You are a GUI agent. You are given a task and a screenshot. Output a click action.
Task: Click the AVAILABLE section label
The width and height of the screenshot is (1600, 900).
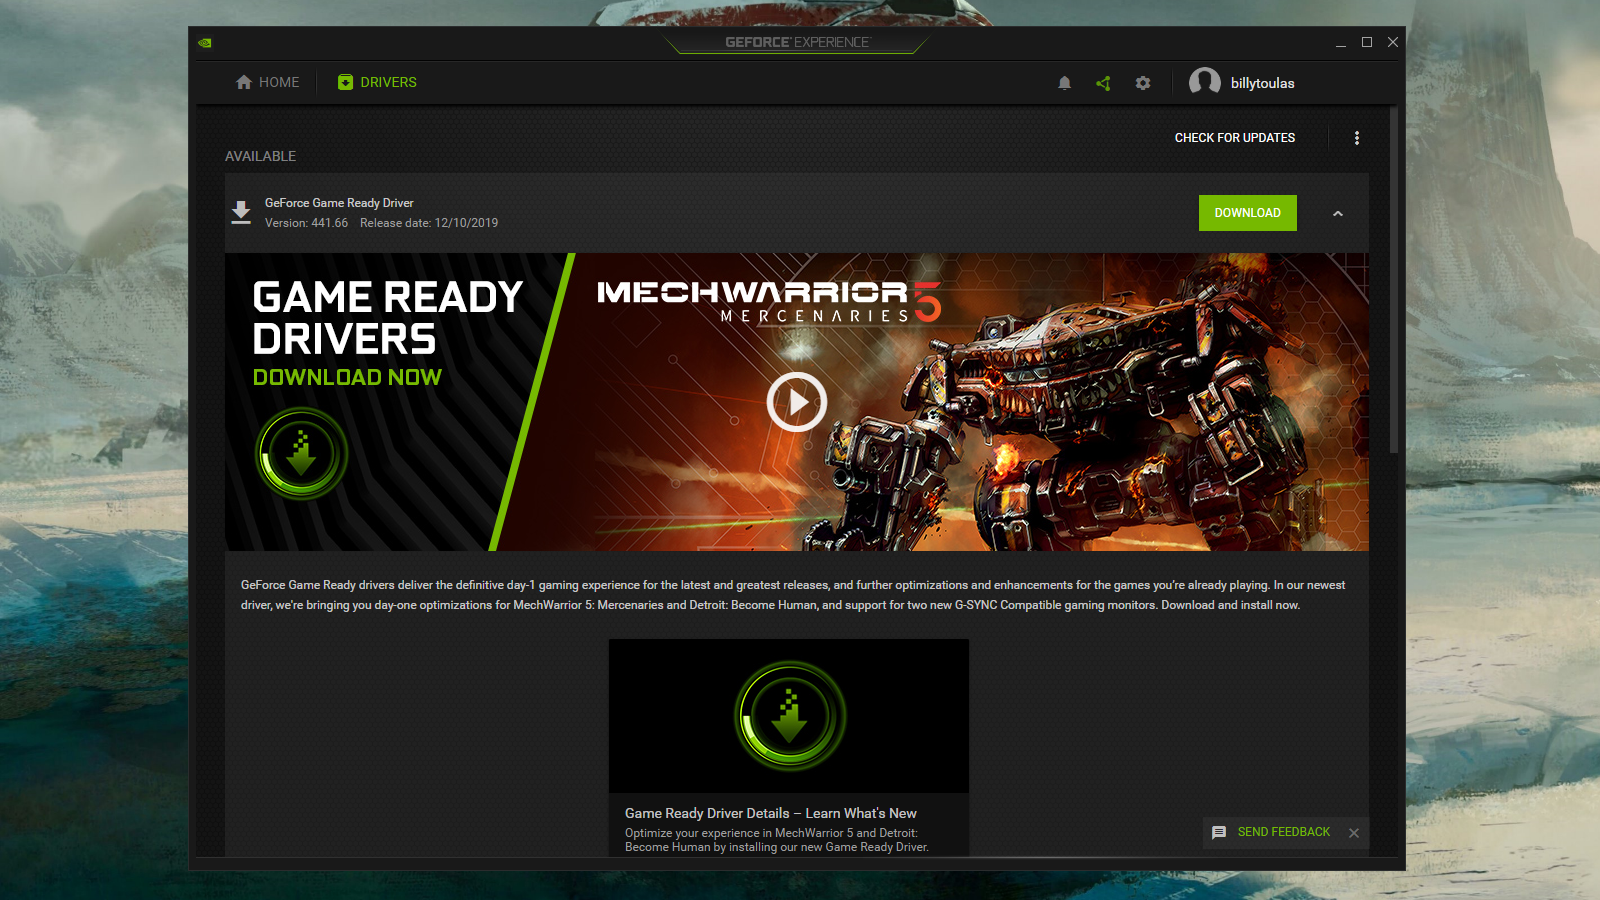pos(260,156)
